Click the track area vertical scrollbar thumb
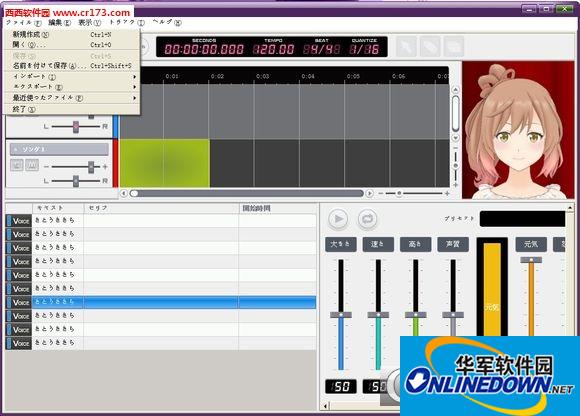Screen dimensions: 580x416 (456, 114)
